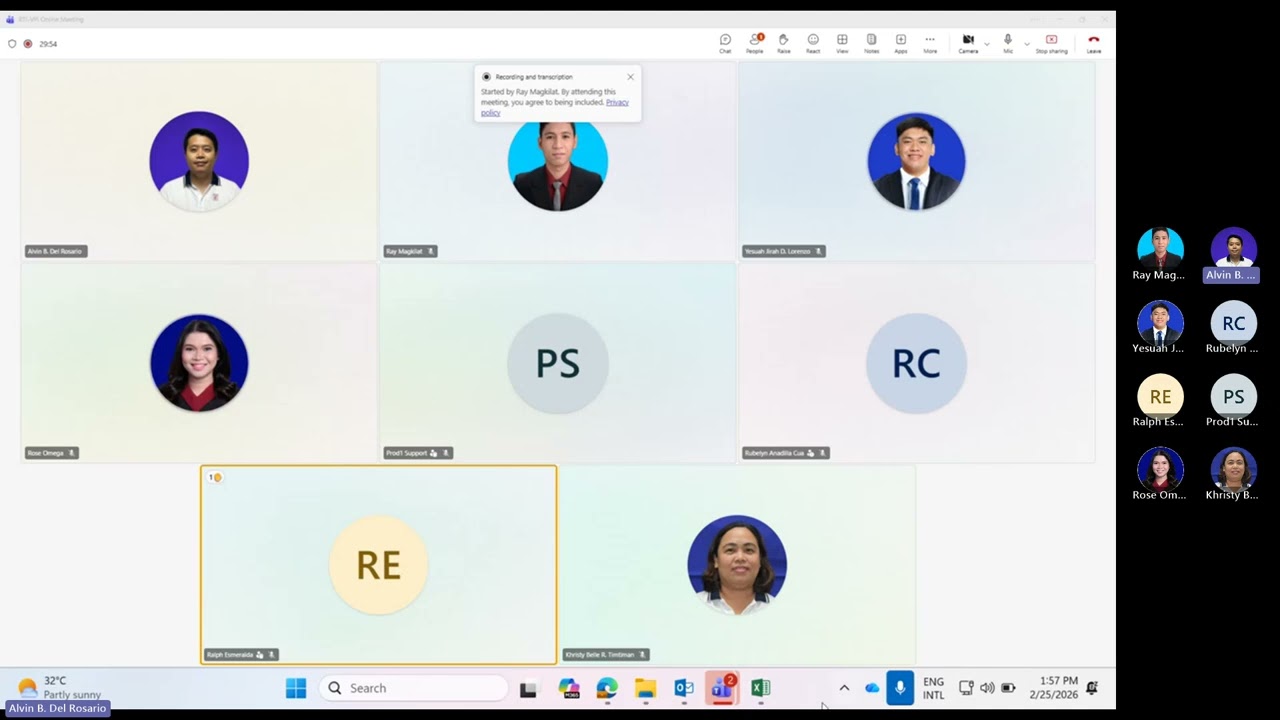Click Yesuah J... side panel avatar

(1160, 323)
